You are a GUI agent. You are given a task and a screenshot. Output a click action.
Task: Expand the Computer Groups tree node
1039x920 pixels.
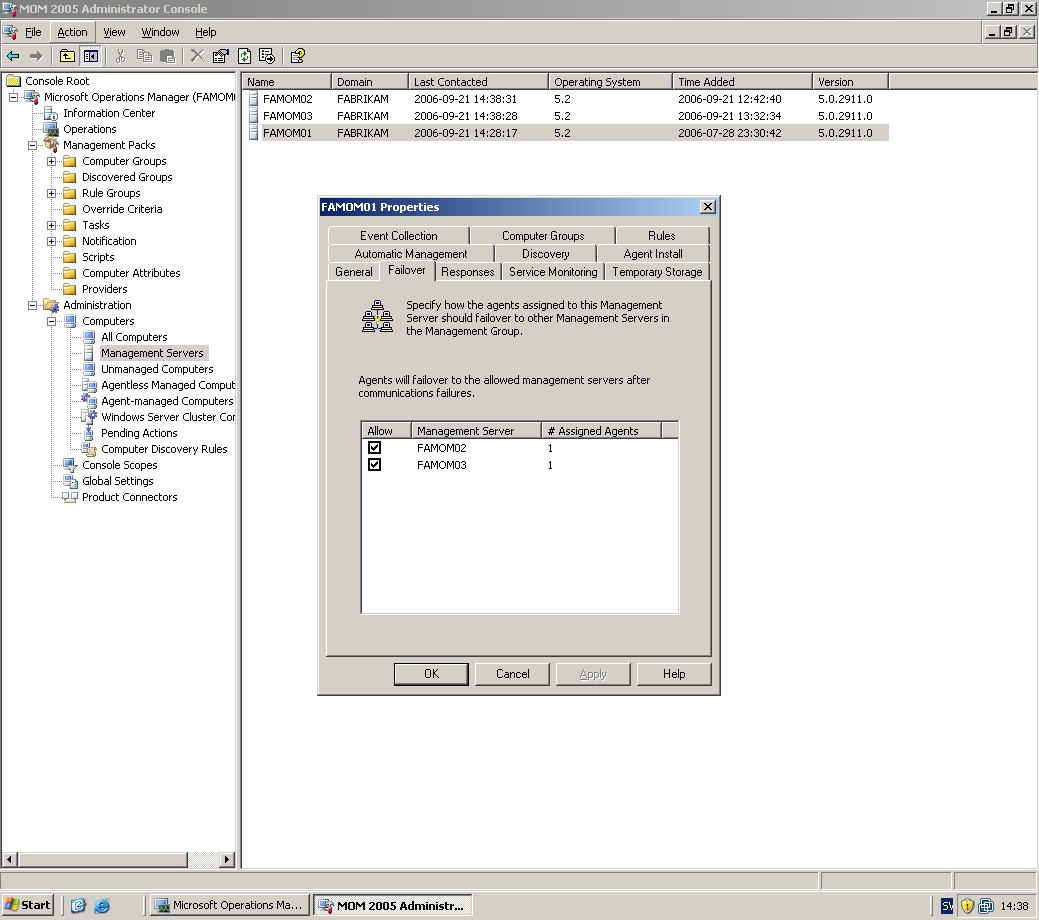(52, 161)
